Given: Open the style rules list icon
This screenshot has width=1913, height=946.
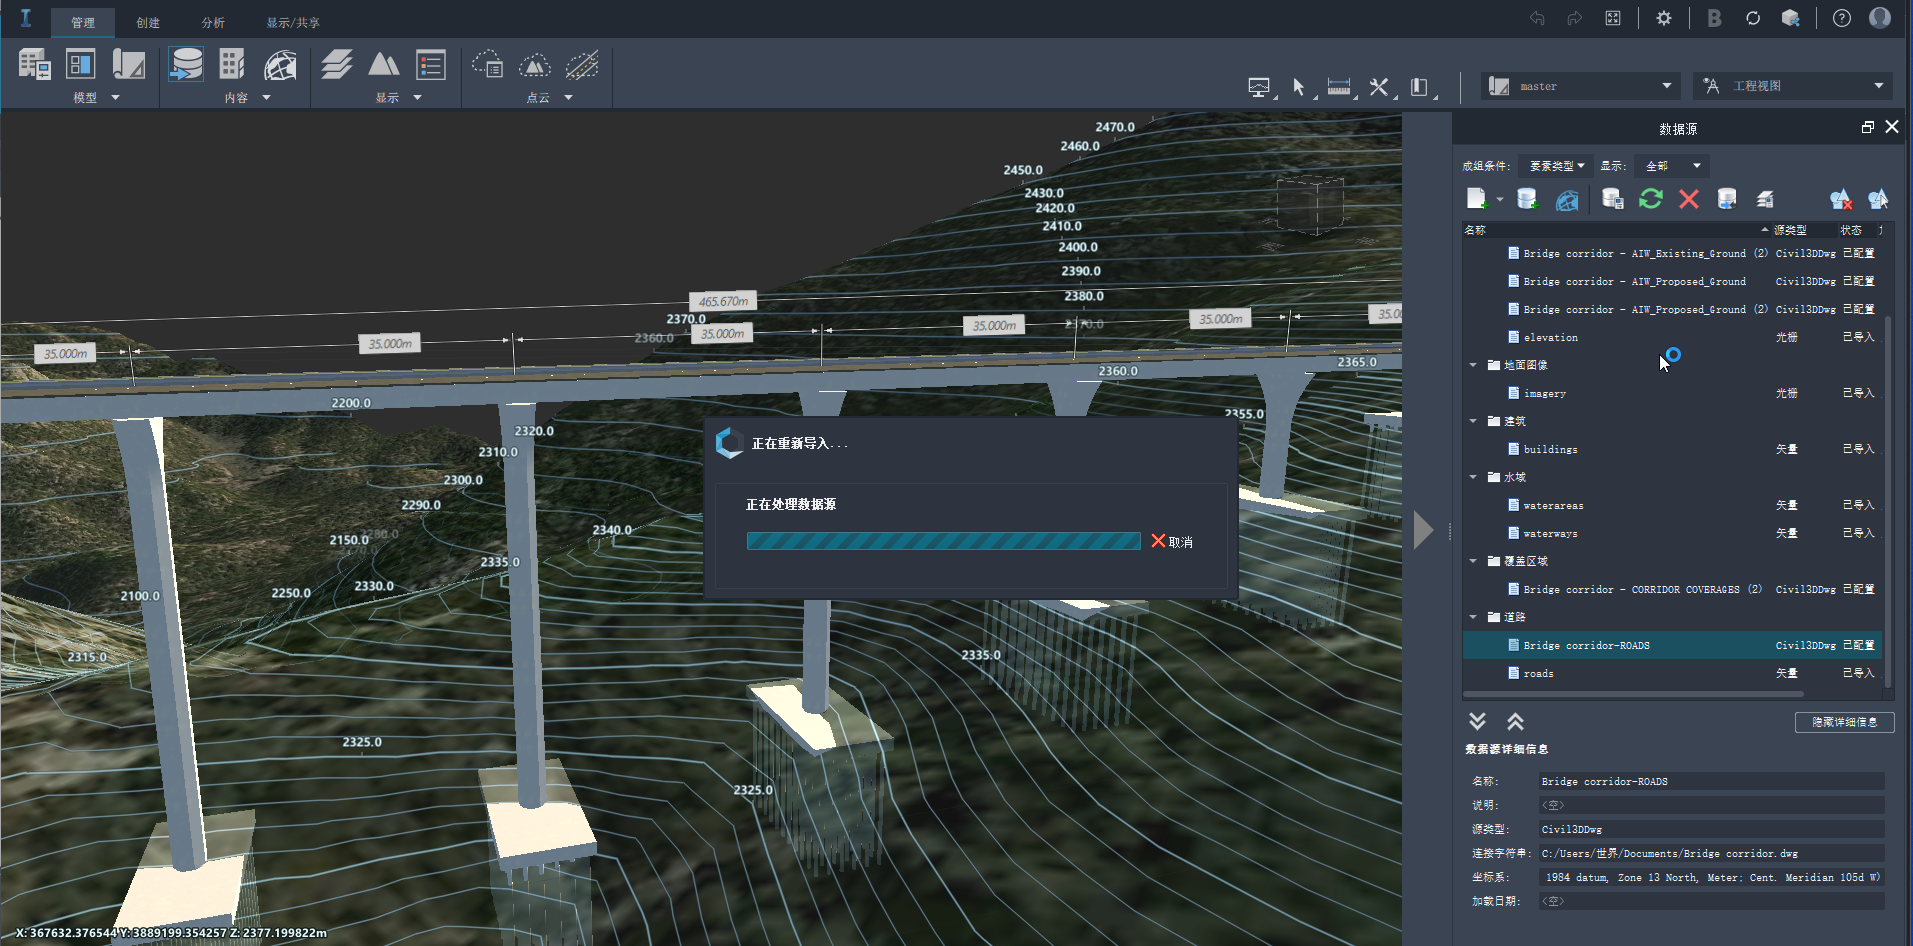Looking at the screenshot, I should point(431,65).
